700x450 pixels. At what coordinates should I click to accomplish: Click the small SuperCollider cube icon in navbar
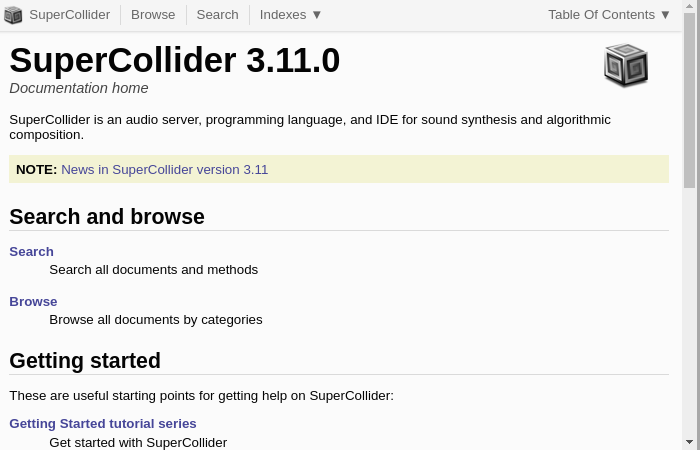(13, 15)
